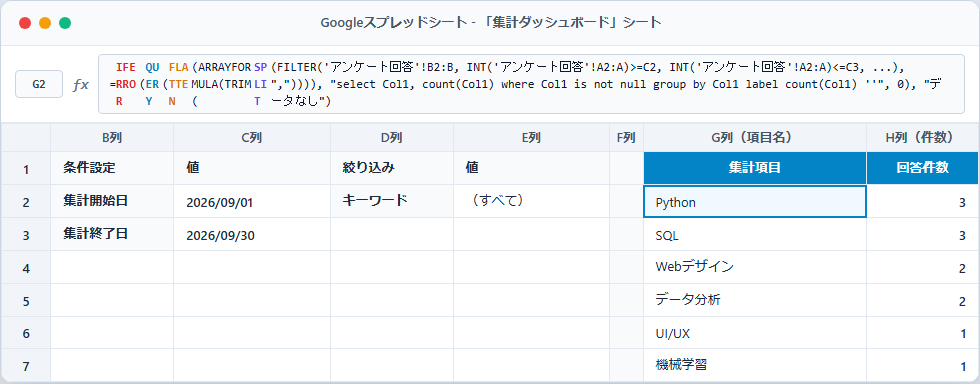
Task: Click the count cell for Webデザイン
Action: [x=923, y=267]
